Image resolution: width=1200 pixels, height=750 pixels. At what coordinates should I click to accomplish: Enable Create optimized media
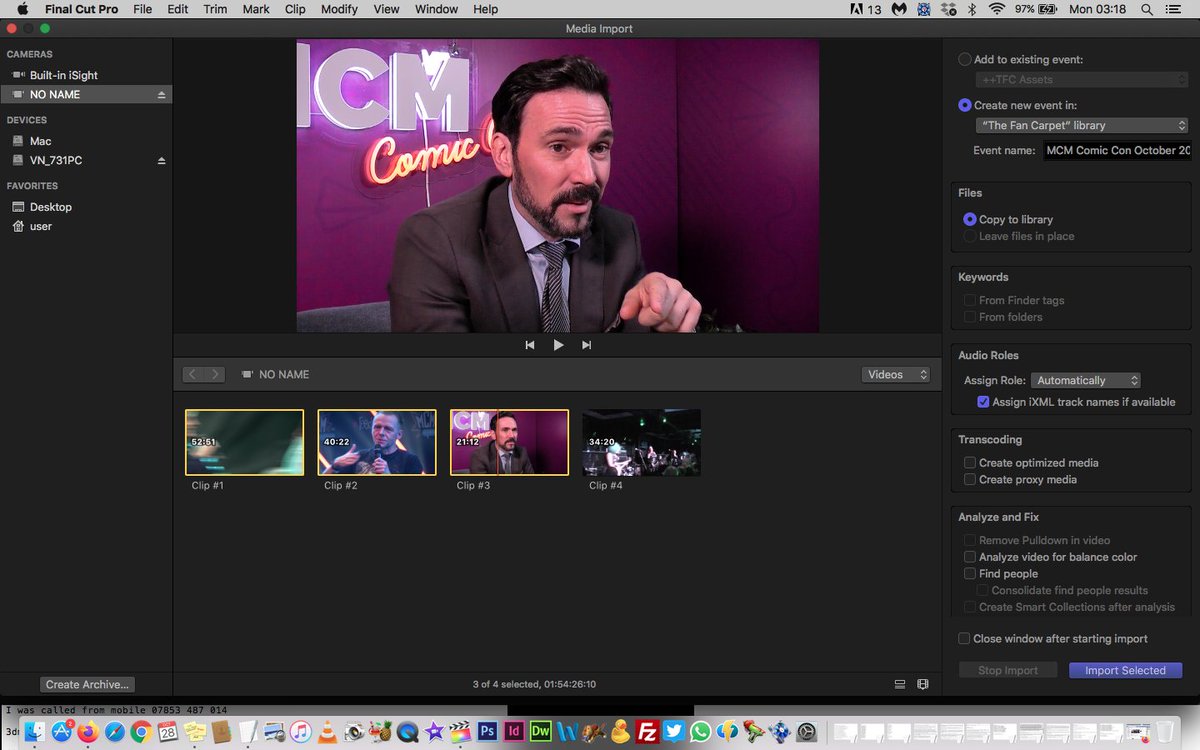[969, 463]
